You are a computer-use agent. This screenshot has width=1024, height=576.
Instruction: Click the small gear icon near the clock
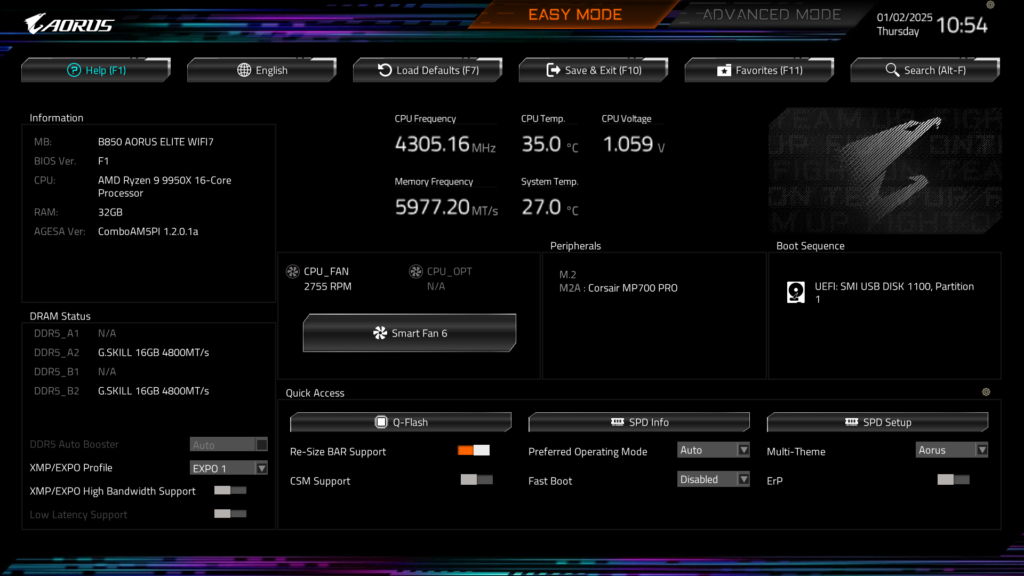(990, 5)
